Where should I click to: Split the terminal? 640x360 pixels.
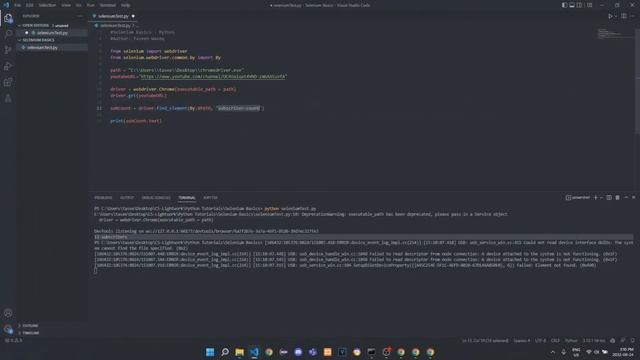coord(609,198)
